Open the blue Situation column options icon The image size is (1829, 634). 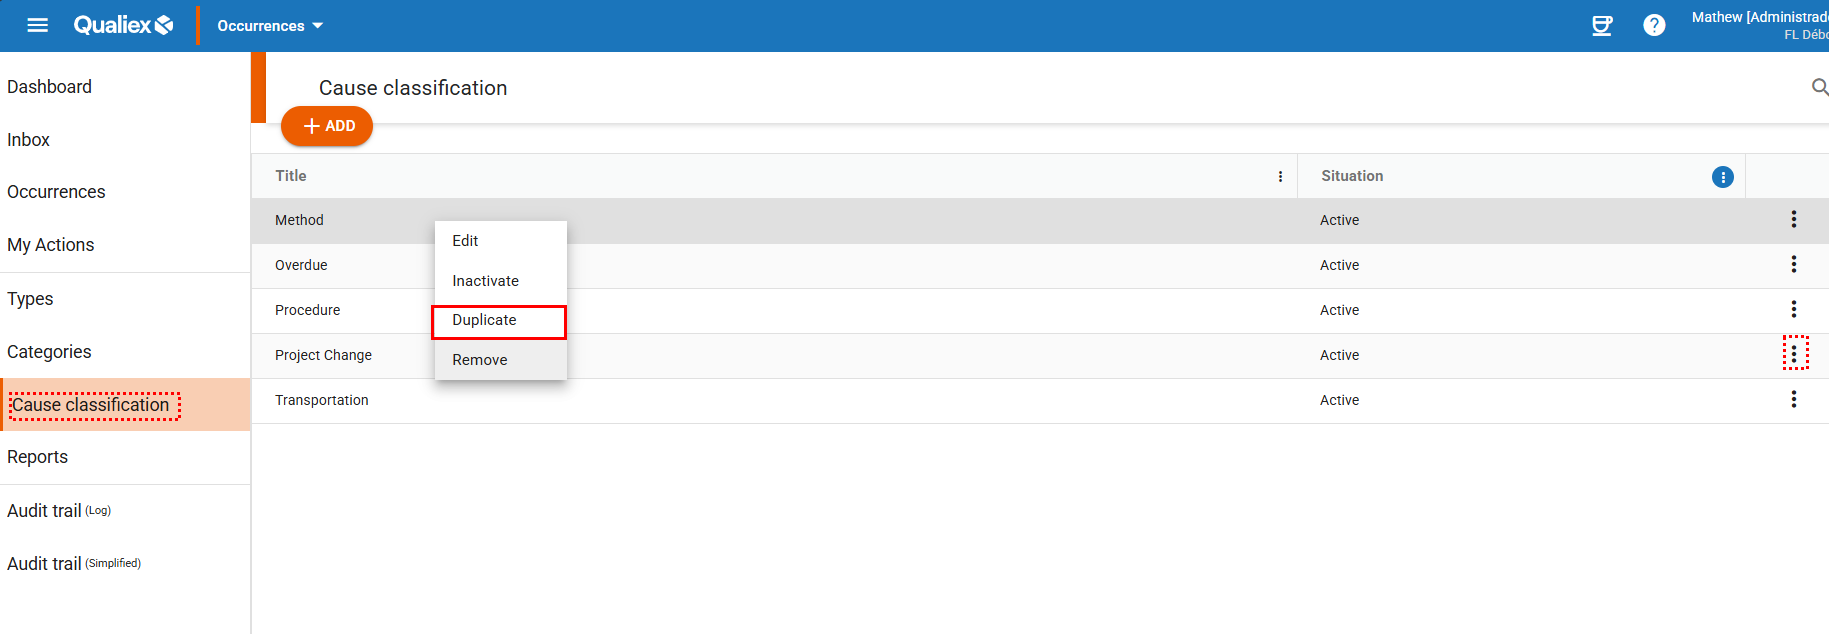click(x=1722, y=177)
